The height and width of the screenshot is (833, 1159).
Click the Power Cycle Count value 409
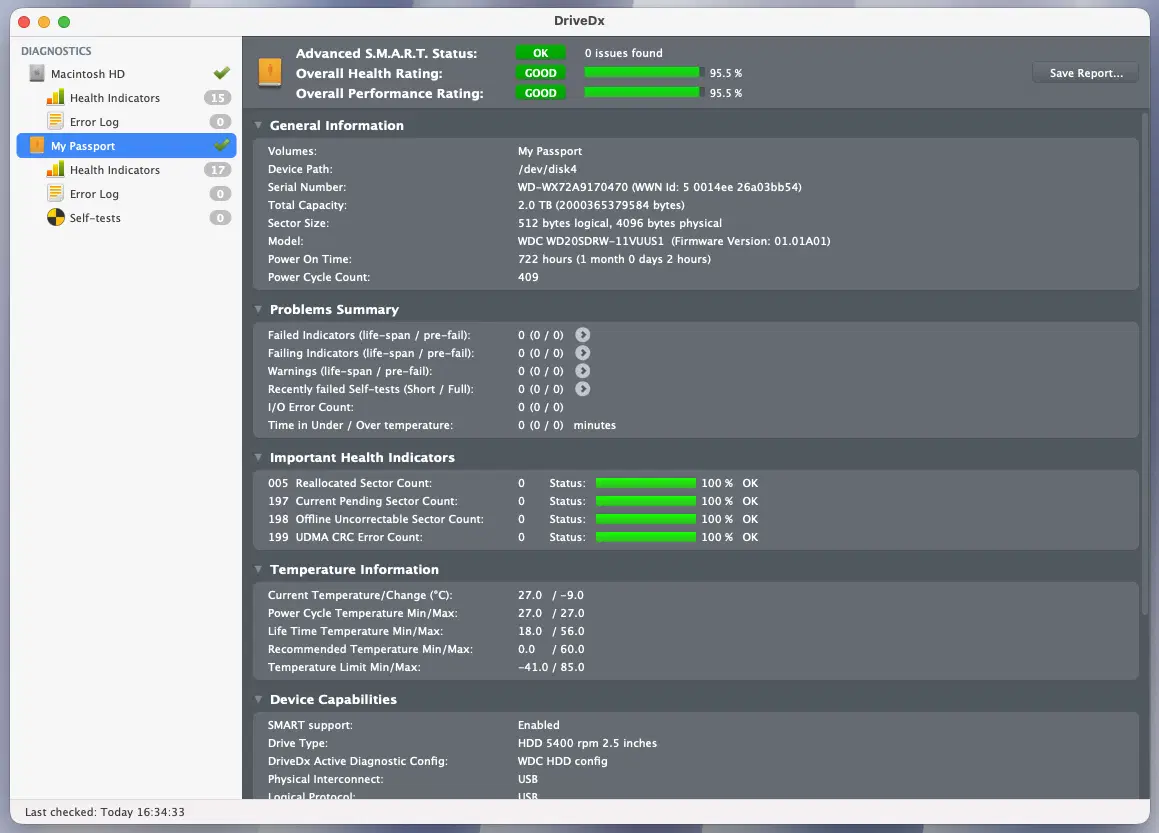528,277
